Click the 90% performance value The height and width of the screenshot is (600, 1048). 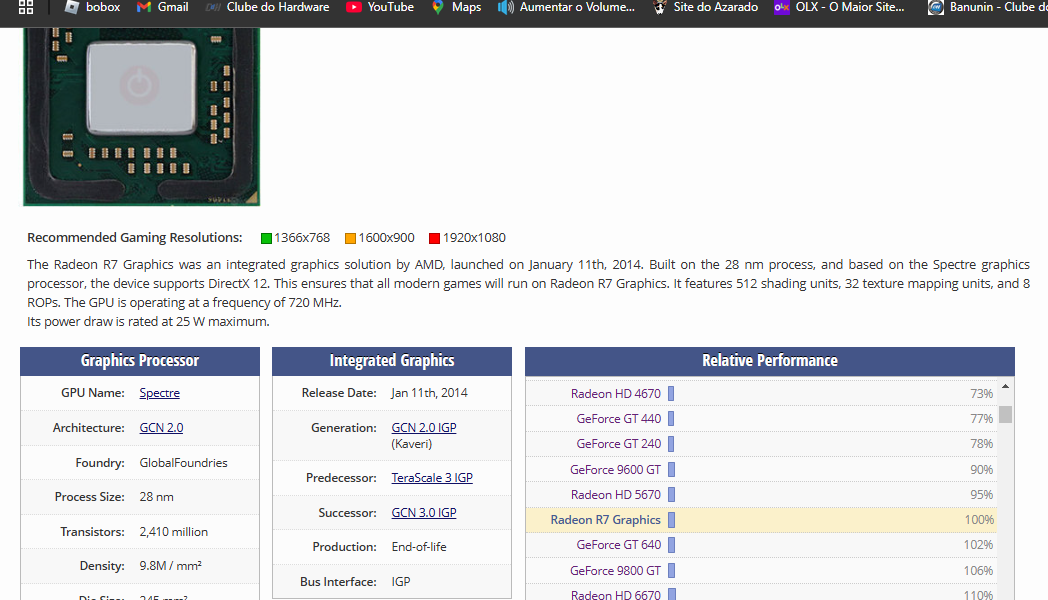click(x=981, y=470)
